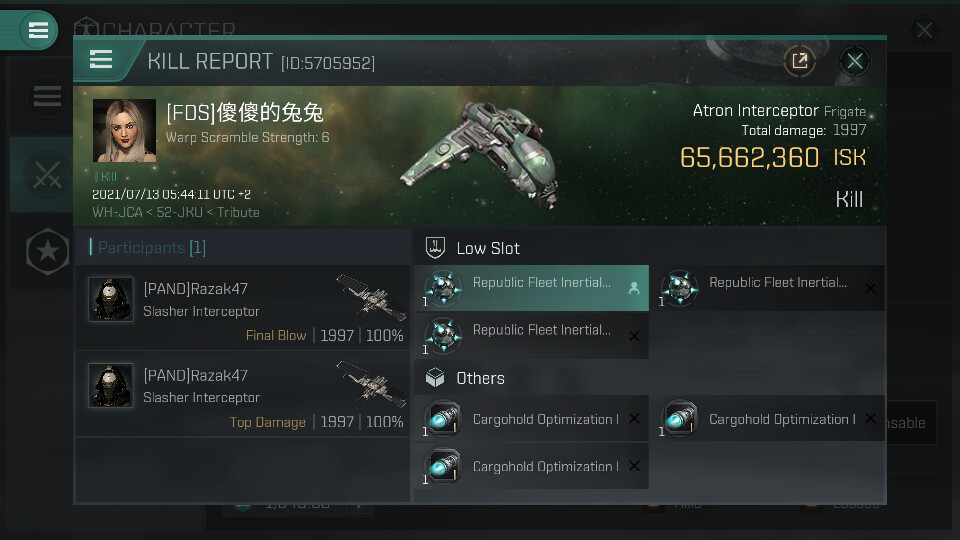960x540 pixels.
Task: Select the Participants [1] header
Action: tap(148, 247)
